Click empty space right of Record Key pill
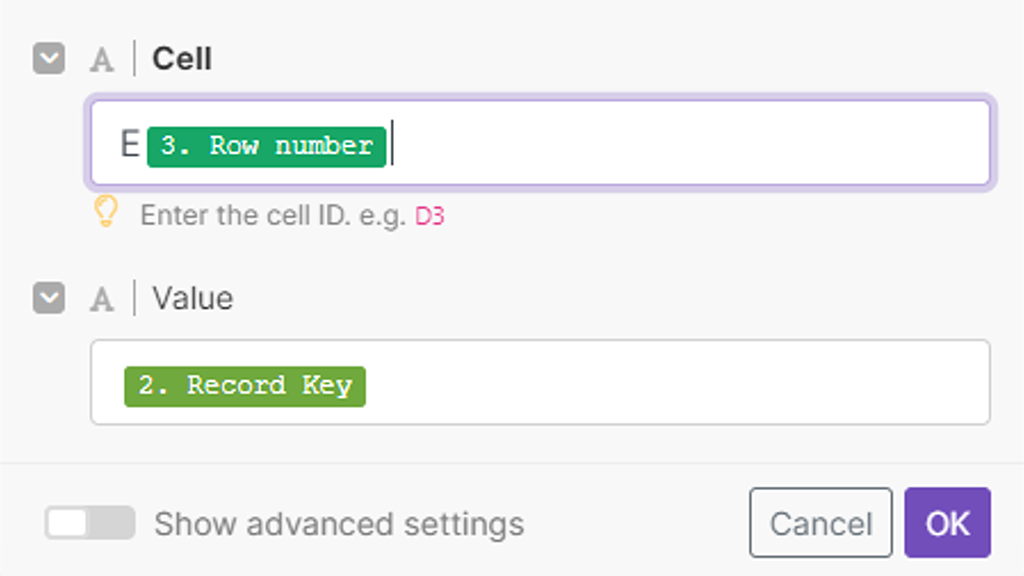This screenshot has height=576, width=1024. pos(676,384)
